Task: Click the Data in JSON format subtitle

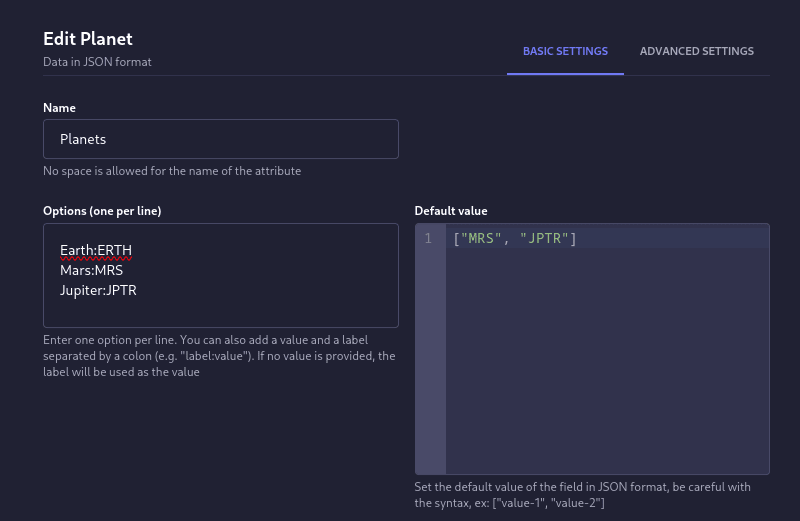Action: 97,62
